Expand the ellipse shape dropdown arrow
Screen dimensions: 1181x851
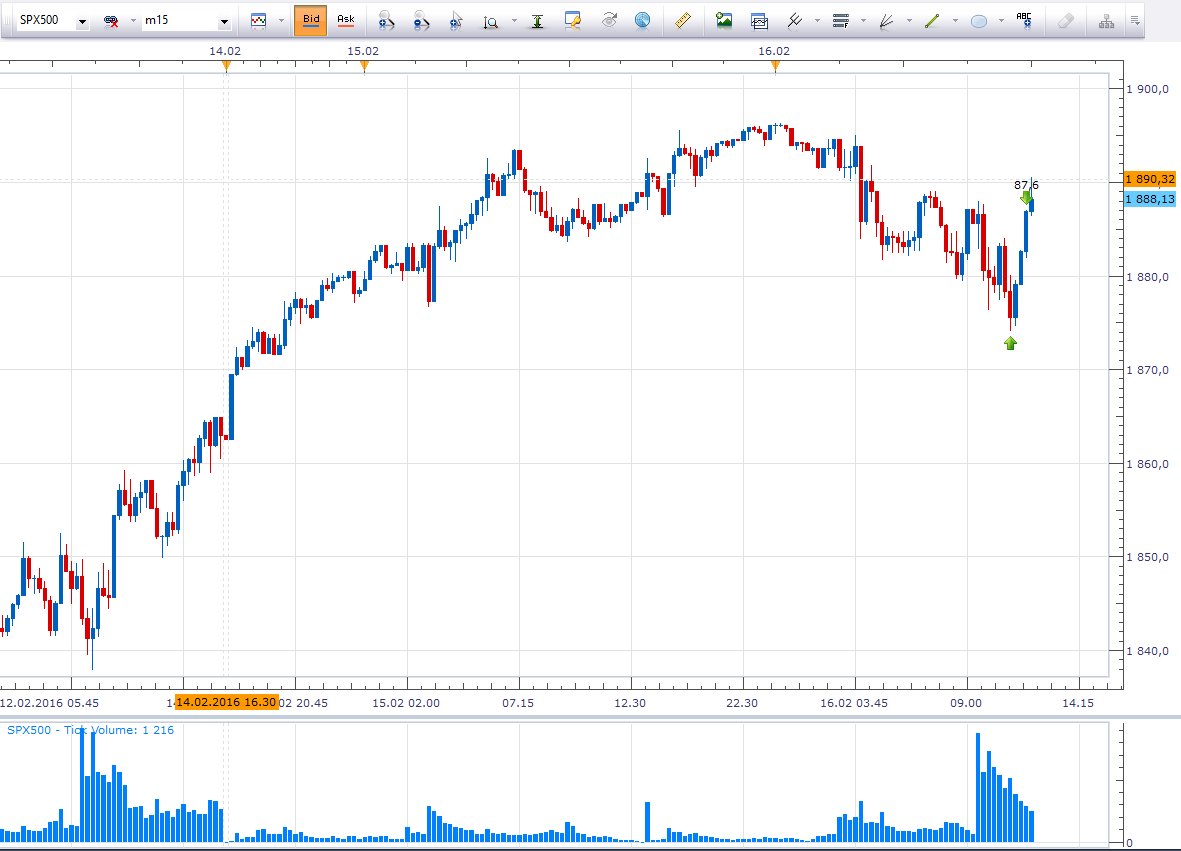pos(1001,21)
